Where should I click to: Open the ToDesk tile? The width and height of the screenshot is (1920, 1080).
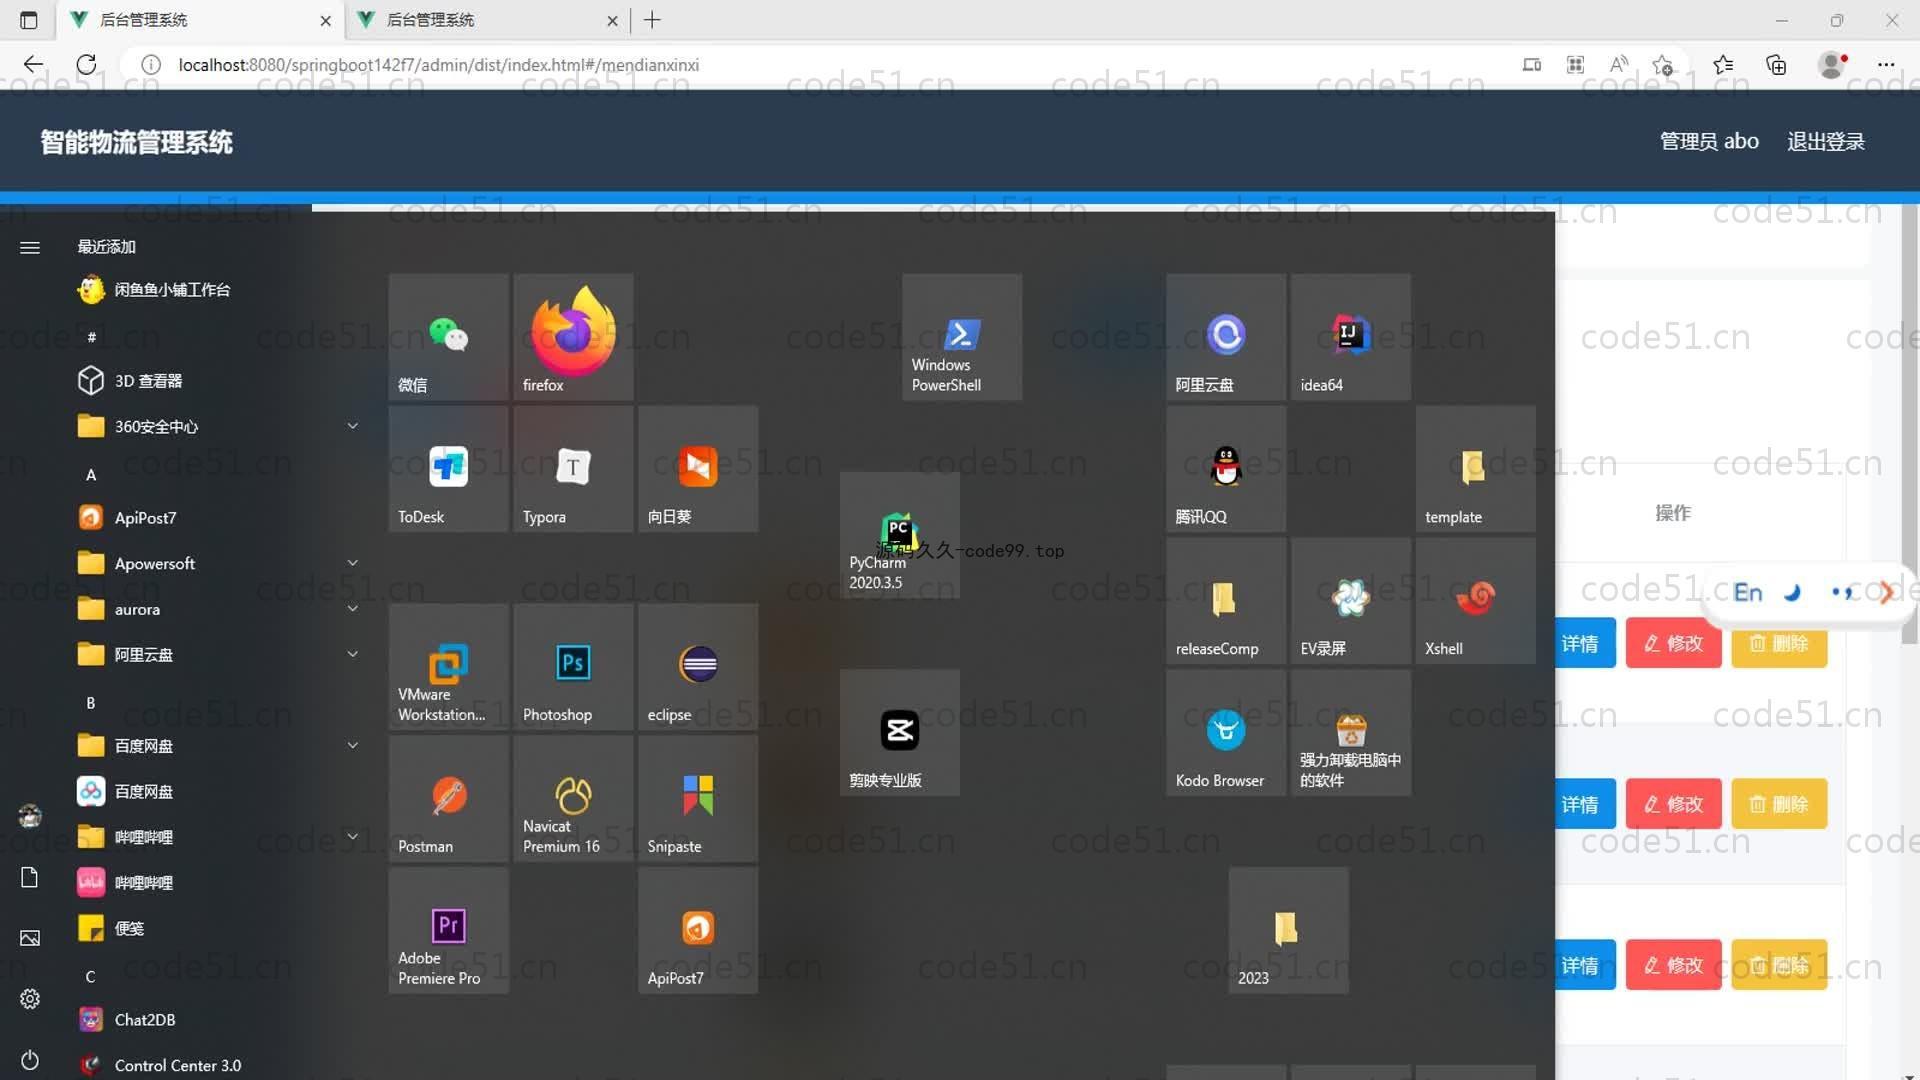tap(448, 469)
